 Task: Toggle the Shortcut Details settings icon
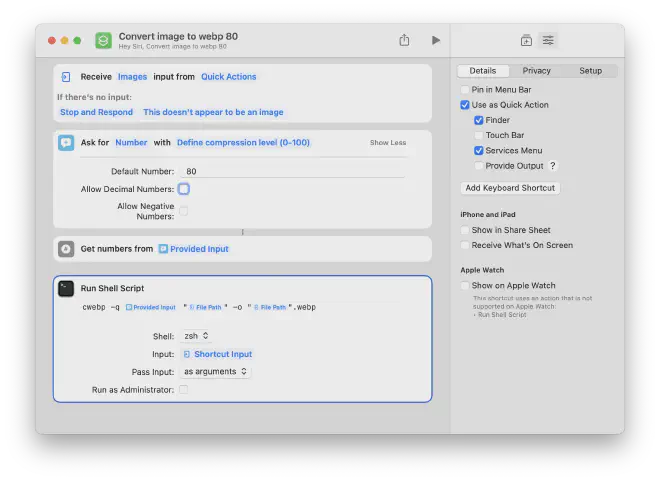(548, 40)
